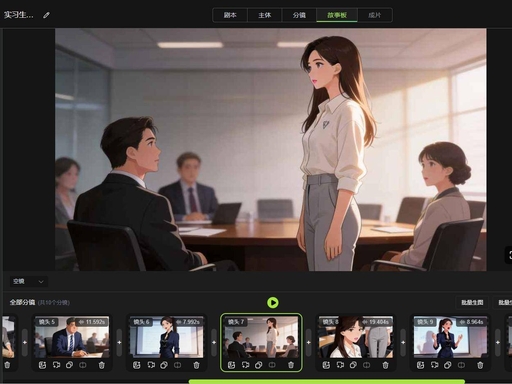Click the video generate icon under 镜头 6
Screen dimensions: 512x384
[x=151, y=365]
